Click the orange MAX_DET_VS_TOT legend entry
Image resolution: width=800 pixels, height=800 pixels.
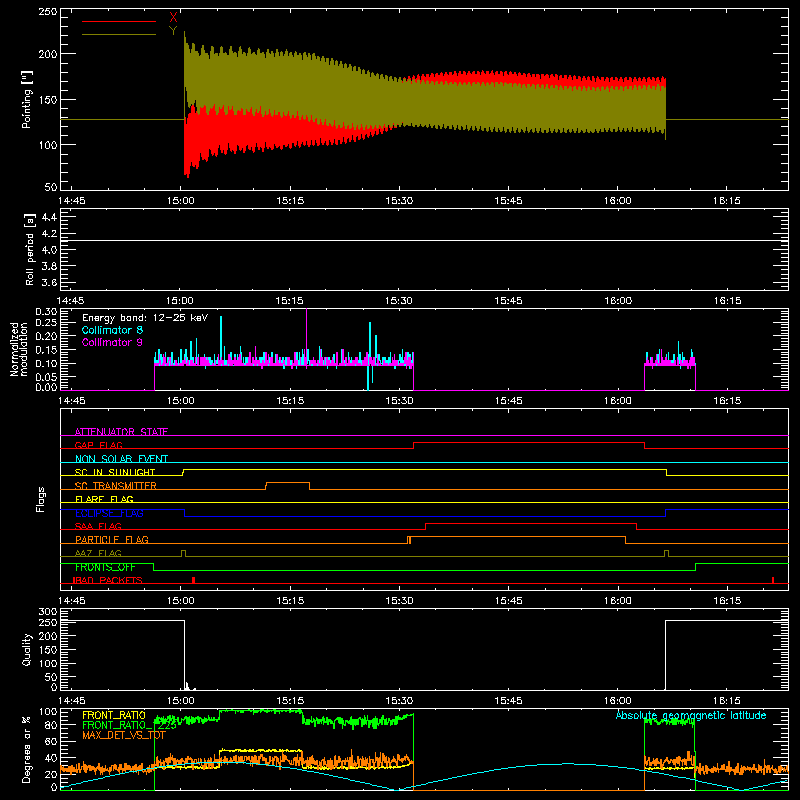point(123,735)
